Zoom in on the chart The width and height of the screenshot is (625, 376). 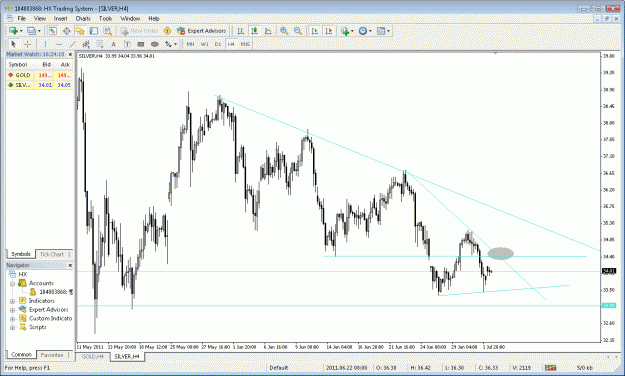tap(284, 31)
